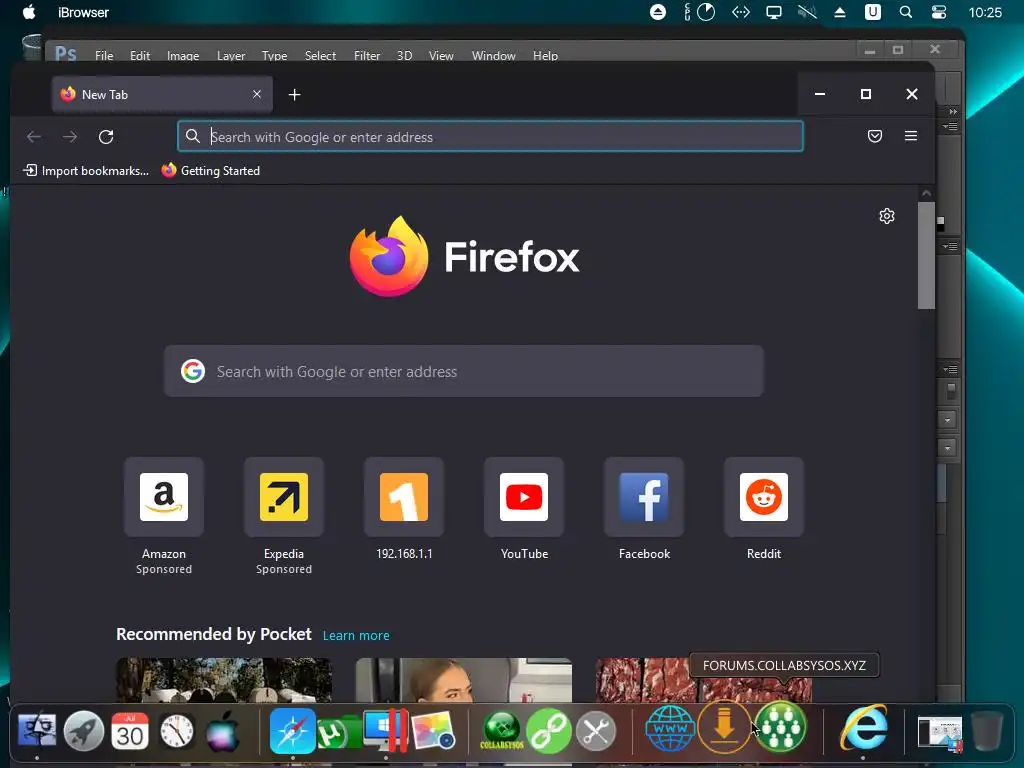The width and height of the screenshot is (1024, 768).
Task: Open the Expedia sponsored shortcut tile
Action: tap(283, 497)
